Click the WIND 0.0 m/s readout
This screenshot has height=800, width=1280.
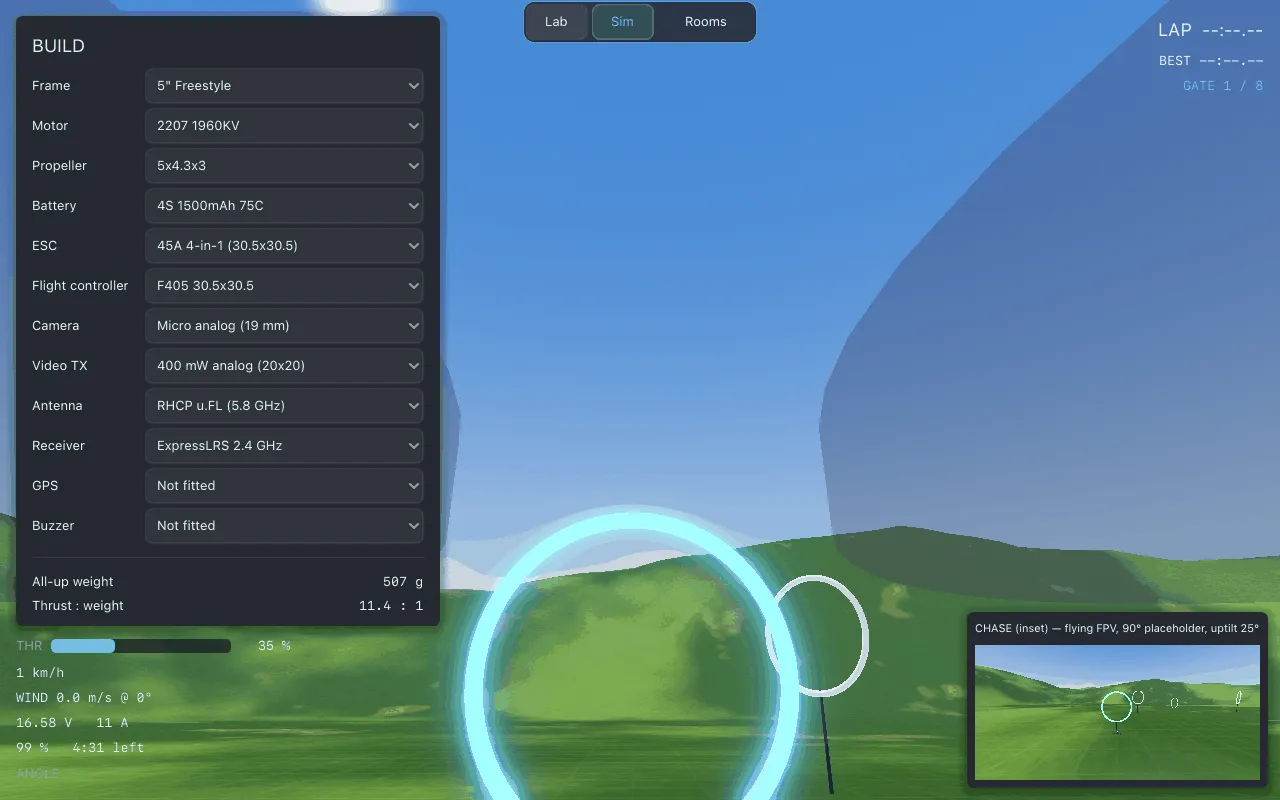coord(84,697)
